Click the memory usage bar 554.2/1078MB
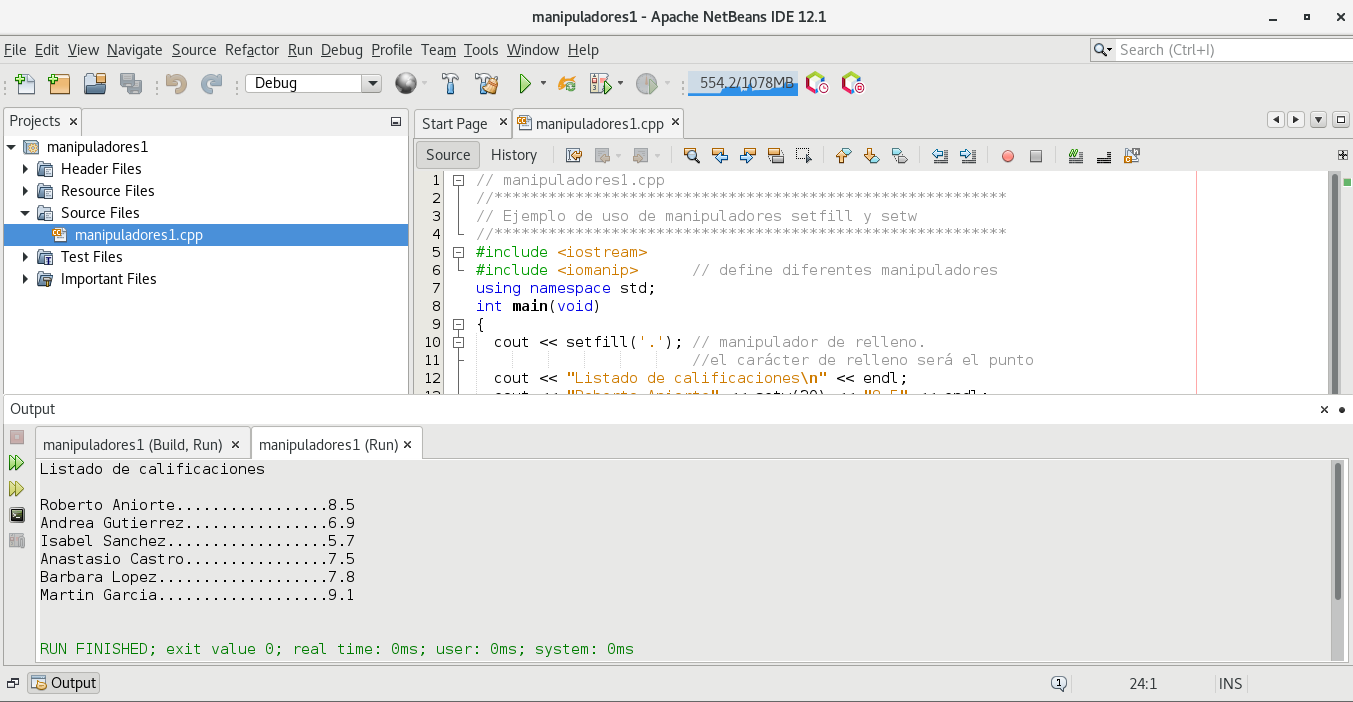 (742, 84)
